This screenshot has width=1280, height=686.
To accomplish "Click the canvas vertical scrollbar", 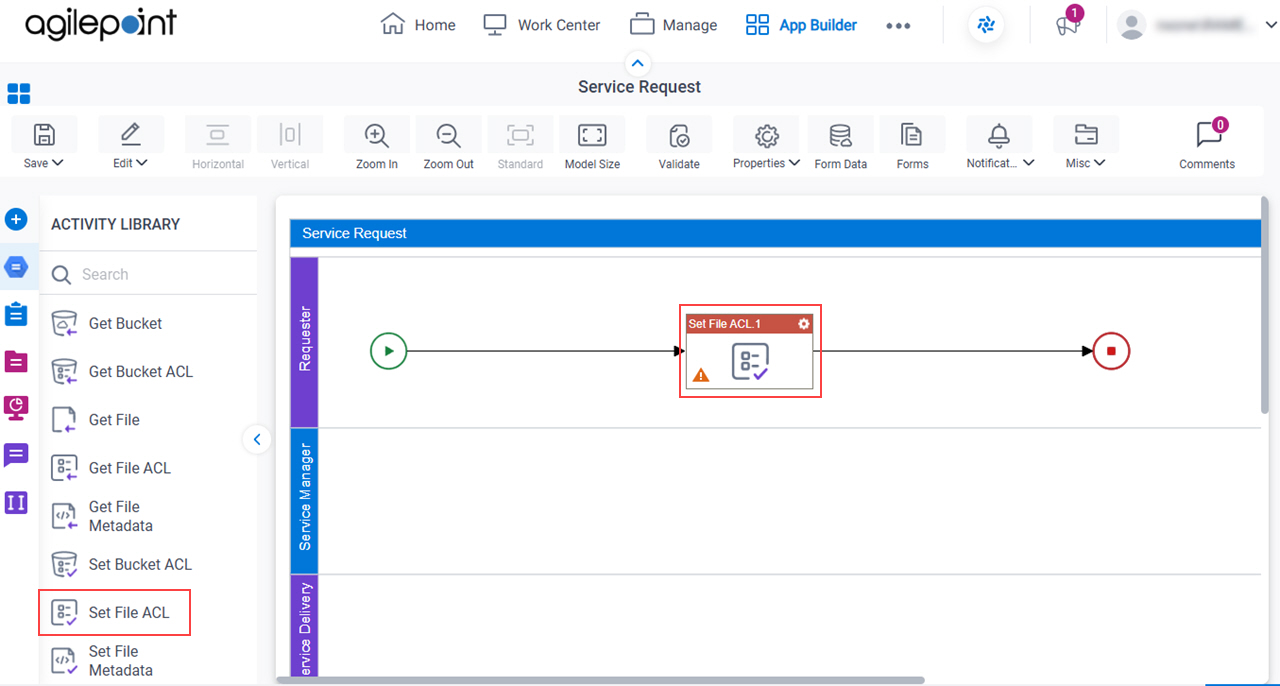I will [1266, 305].
